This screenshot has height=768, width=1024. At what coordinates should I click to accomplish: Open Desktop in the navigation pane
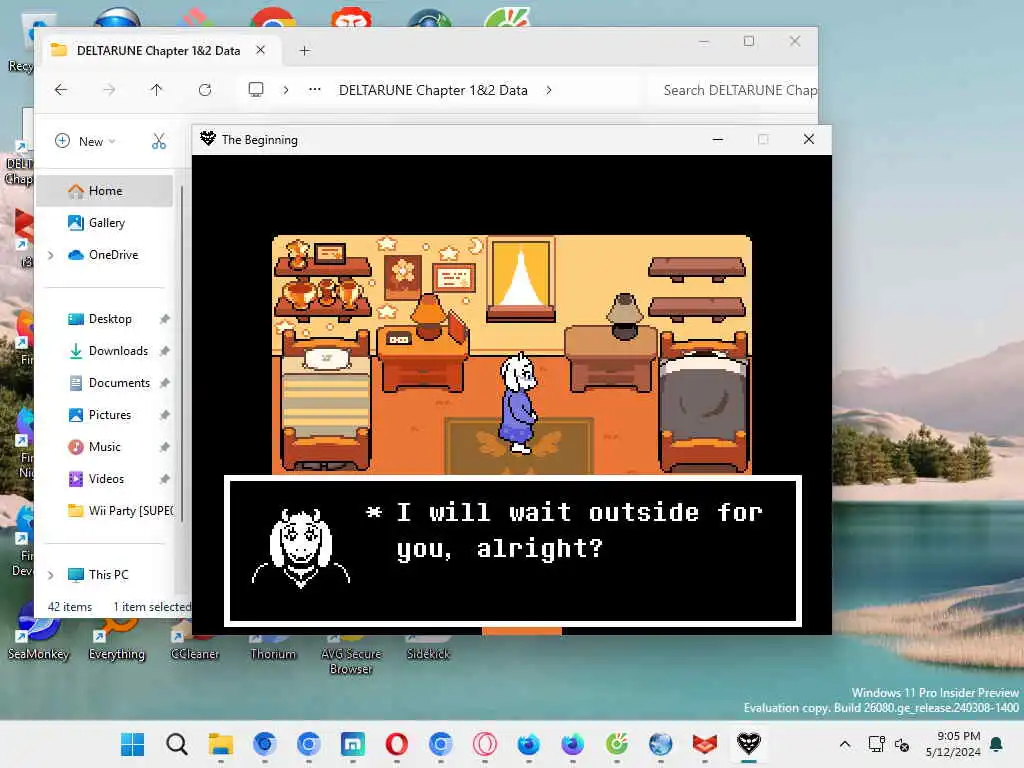(104, 319)
